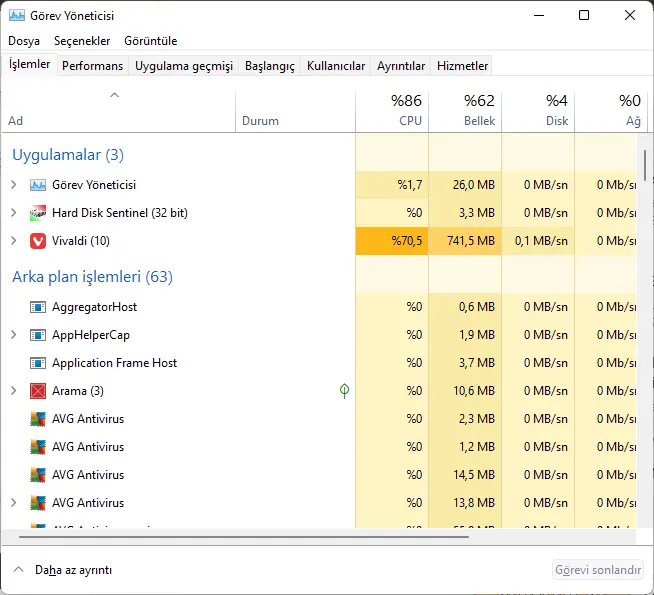This screenshot has width=654, height=595.
Task: Select the Hard Disk Sentinel (32 bit) name
Action: coord(120,213)
